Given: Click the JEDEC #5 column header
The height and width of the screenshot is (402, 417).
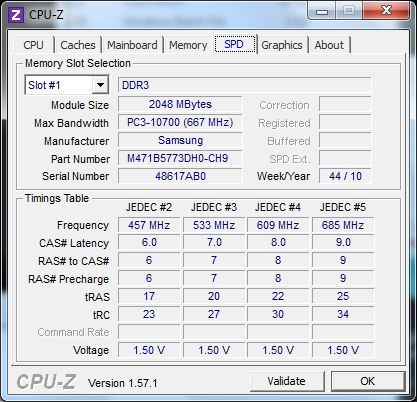Looking at the screenshot, I should click(343, 207).
